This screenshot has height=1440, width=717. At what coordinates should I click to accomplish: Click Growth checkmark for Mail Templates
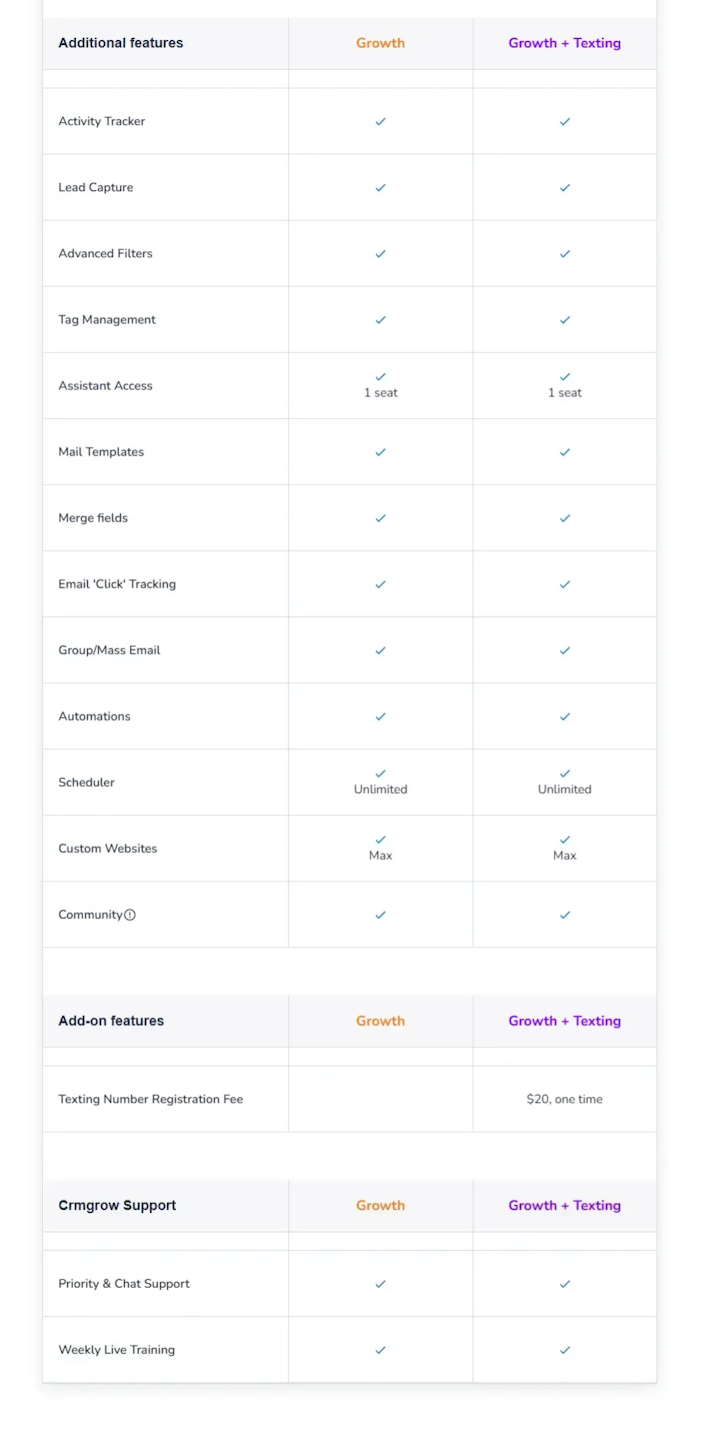pos(380,452)
